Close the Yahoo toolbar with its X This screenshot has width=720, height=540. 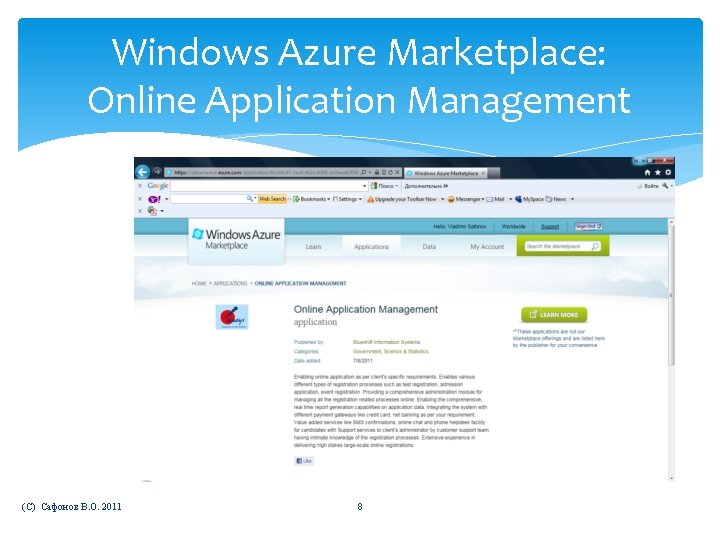click(x=140, y=199)
